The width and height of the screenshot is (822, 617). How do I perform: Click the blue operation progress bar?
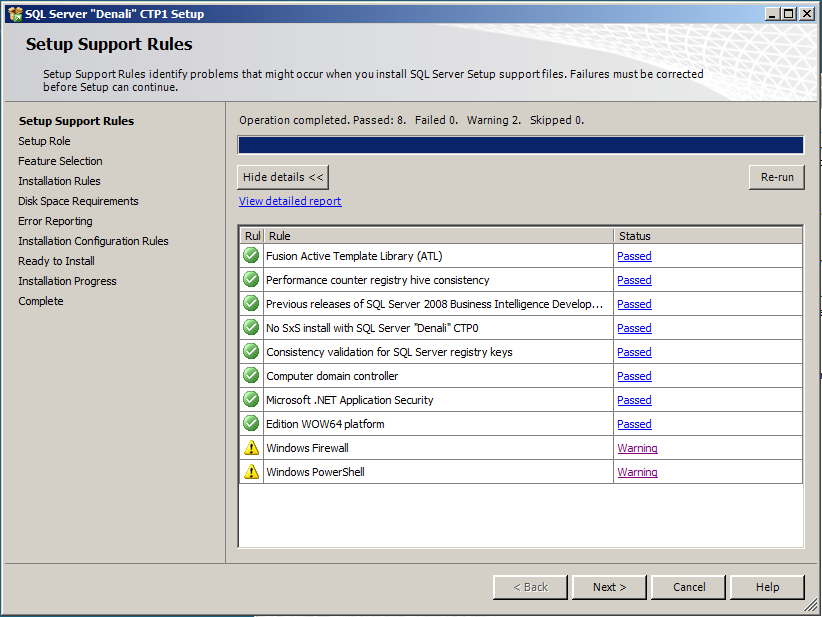[x=520, y=144]
